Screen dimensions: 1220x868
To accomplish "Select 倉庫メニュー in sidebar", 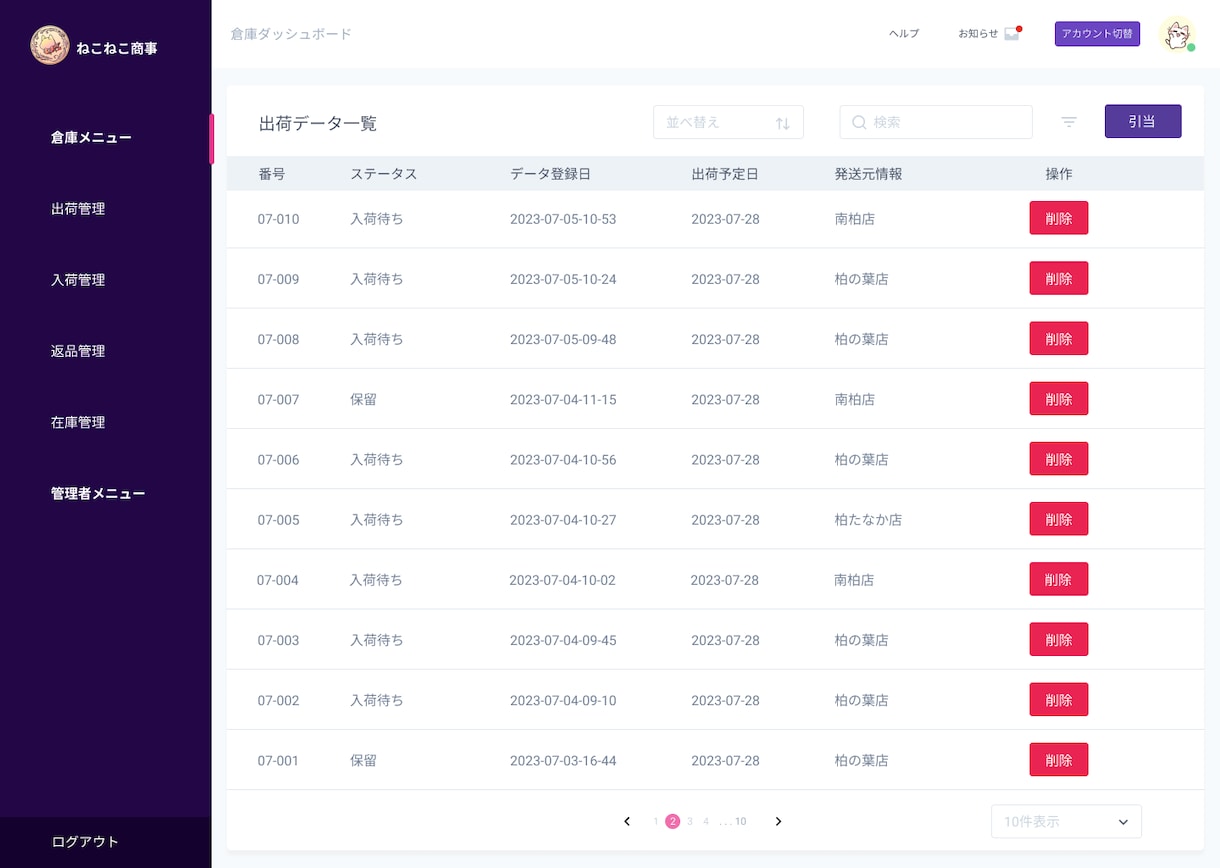I will coord(91,138).
